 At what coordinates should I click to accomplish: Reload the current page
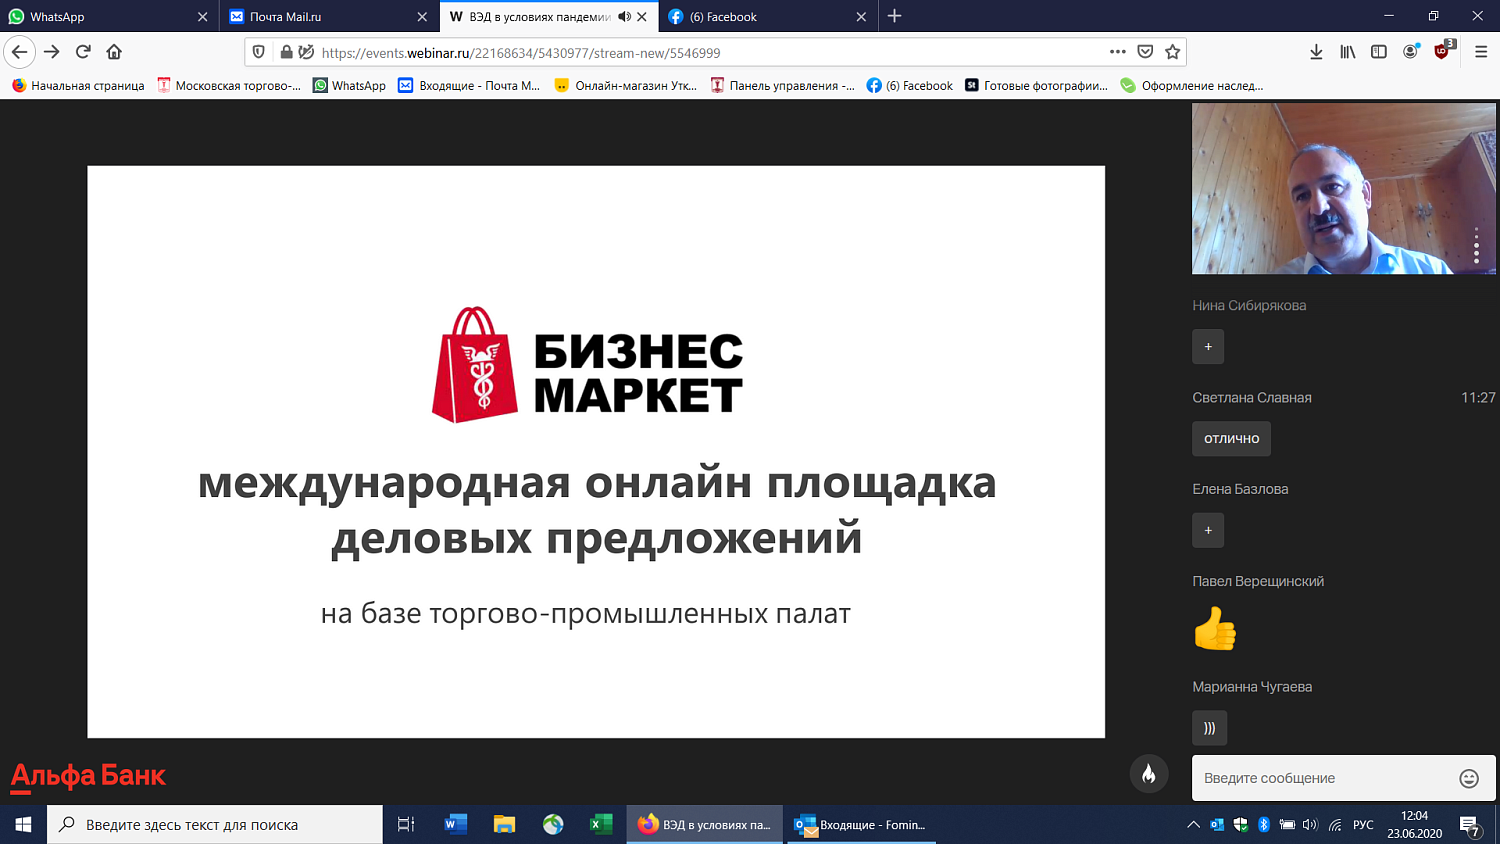pyautogui.click(x=83, y=52)
